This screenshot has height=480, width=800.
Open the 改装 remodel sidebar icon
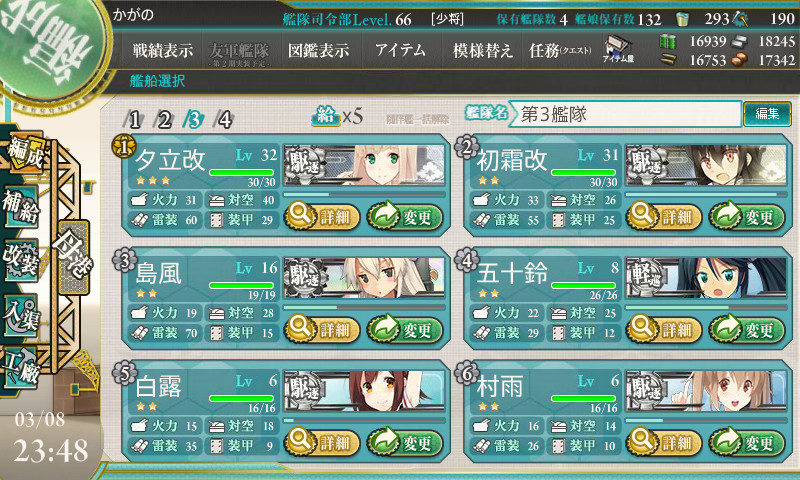pyautogui.click(x=21, y=260)
